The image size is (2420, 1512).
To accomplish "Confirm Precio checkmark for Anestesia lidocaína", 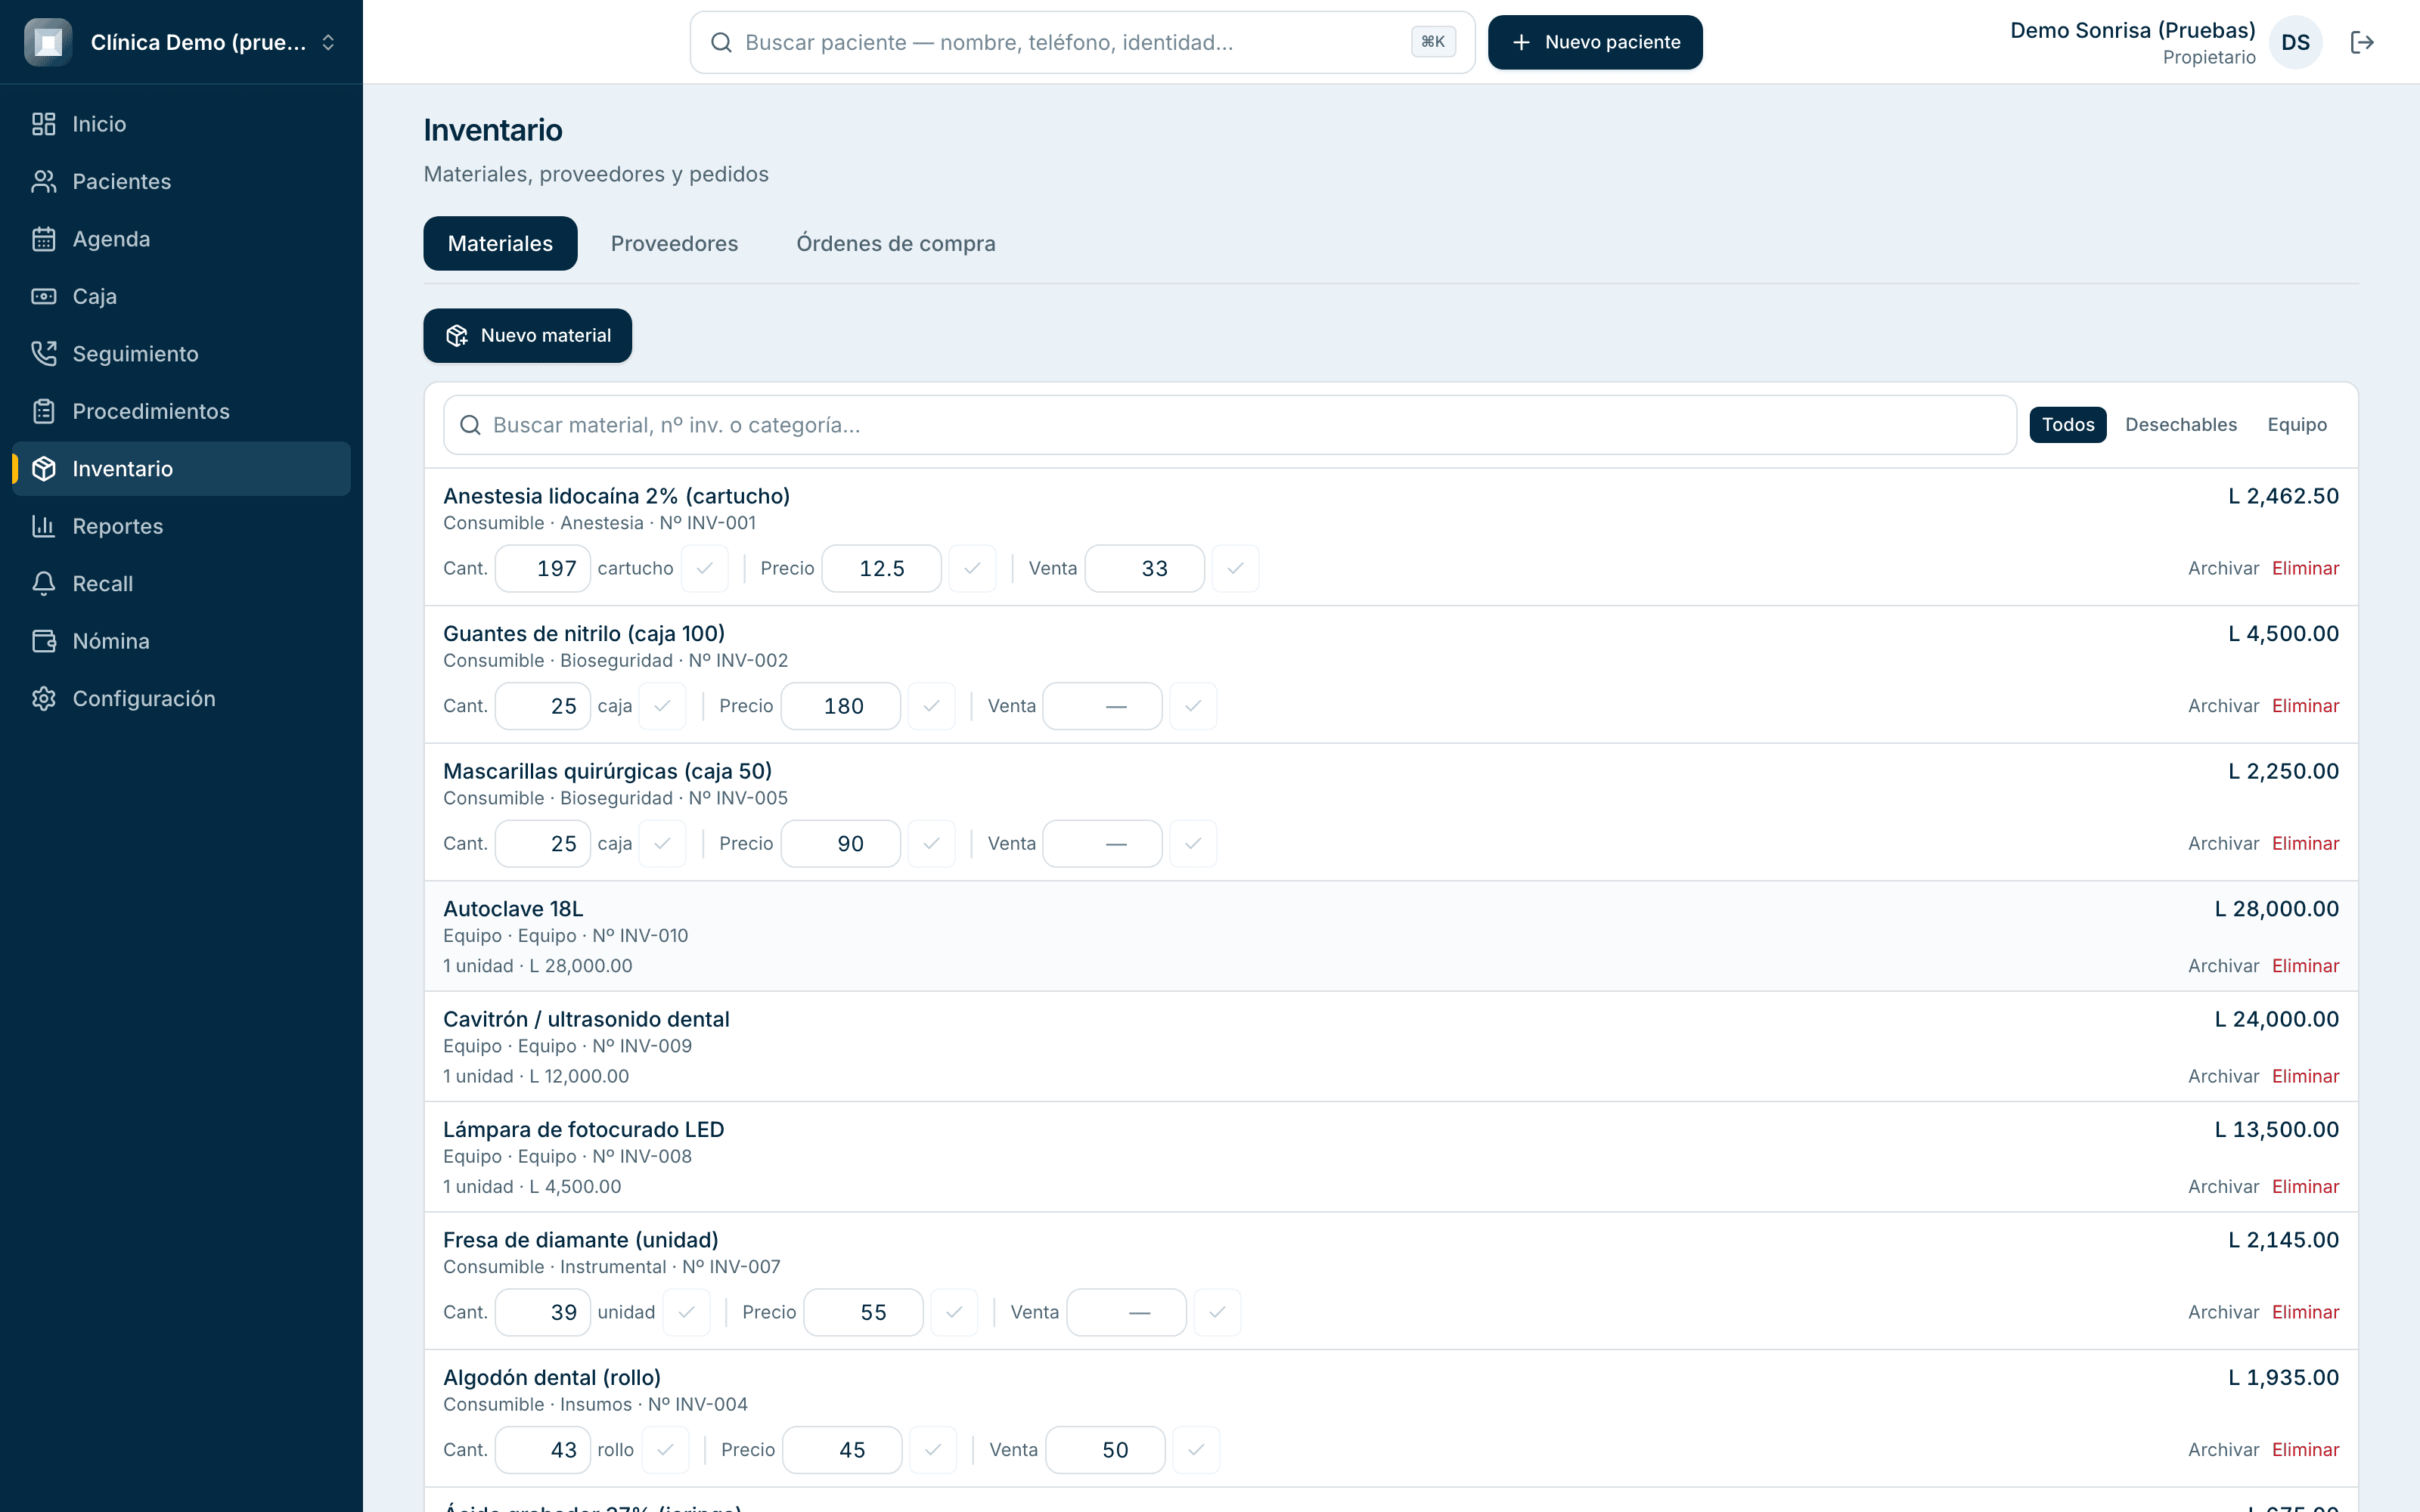I will pyautogui.click(x=972, y=568).
